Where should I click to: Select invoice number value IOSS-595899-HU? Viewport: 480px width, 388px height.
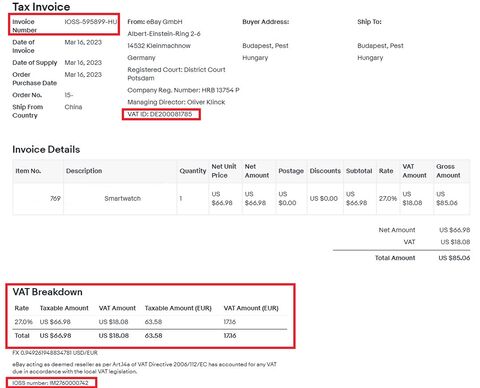click(x=91, y=22)
